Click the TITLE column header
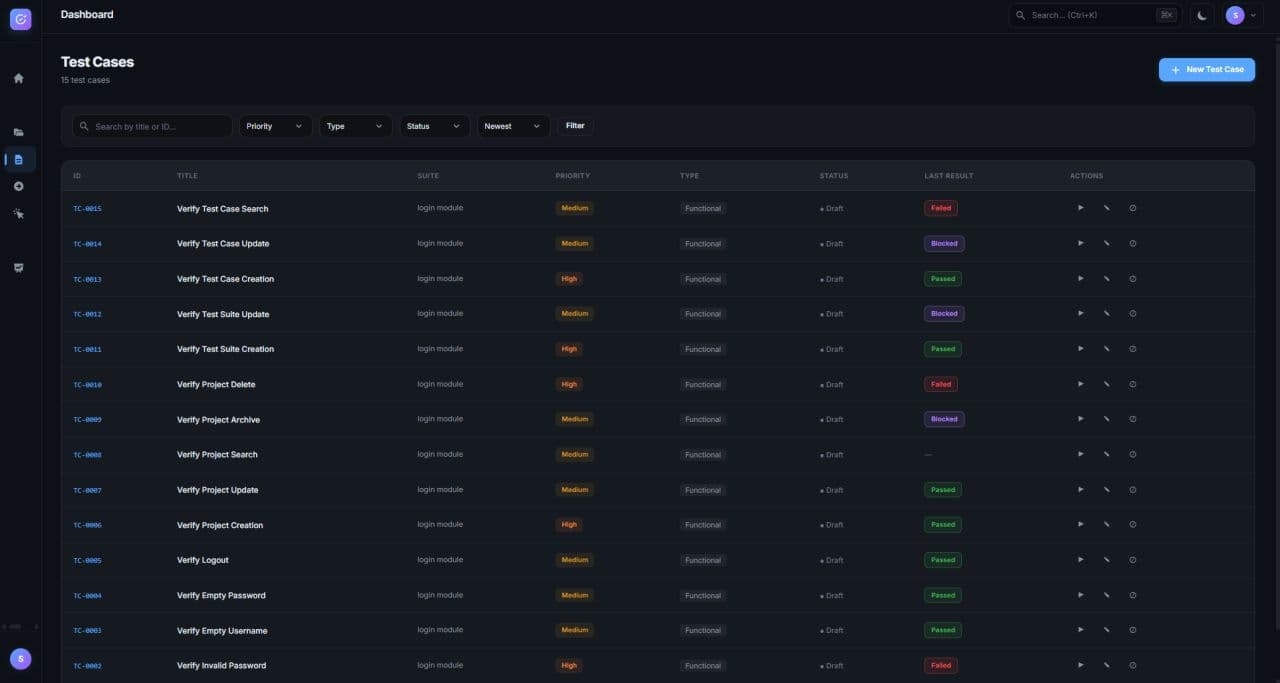This screenshot has height=683, width=1280. point(187,176)
